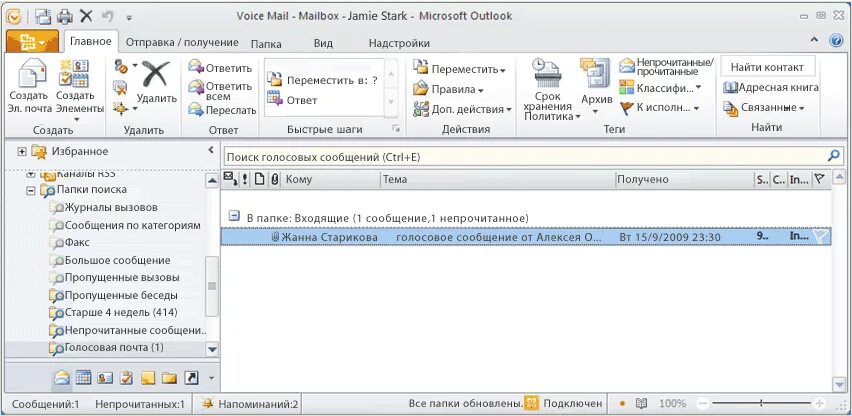852x416 pixels.
Task: Open message from Жанна Старикова
Action: 525,237
